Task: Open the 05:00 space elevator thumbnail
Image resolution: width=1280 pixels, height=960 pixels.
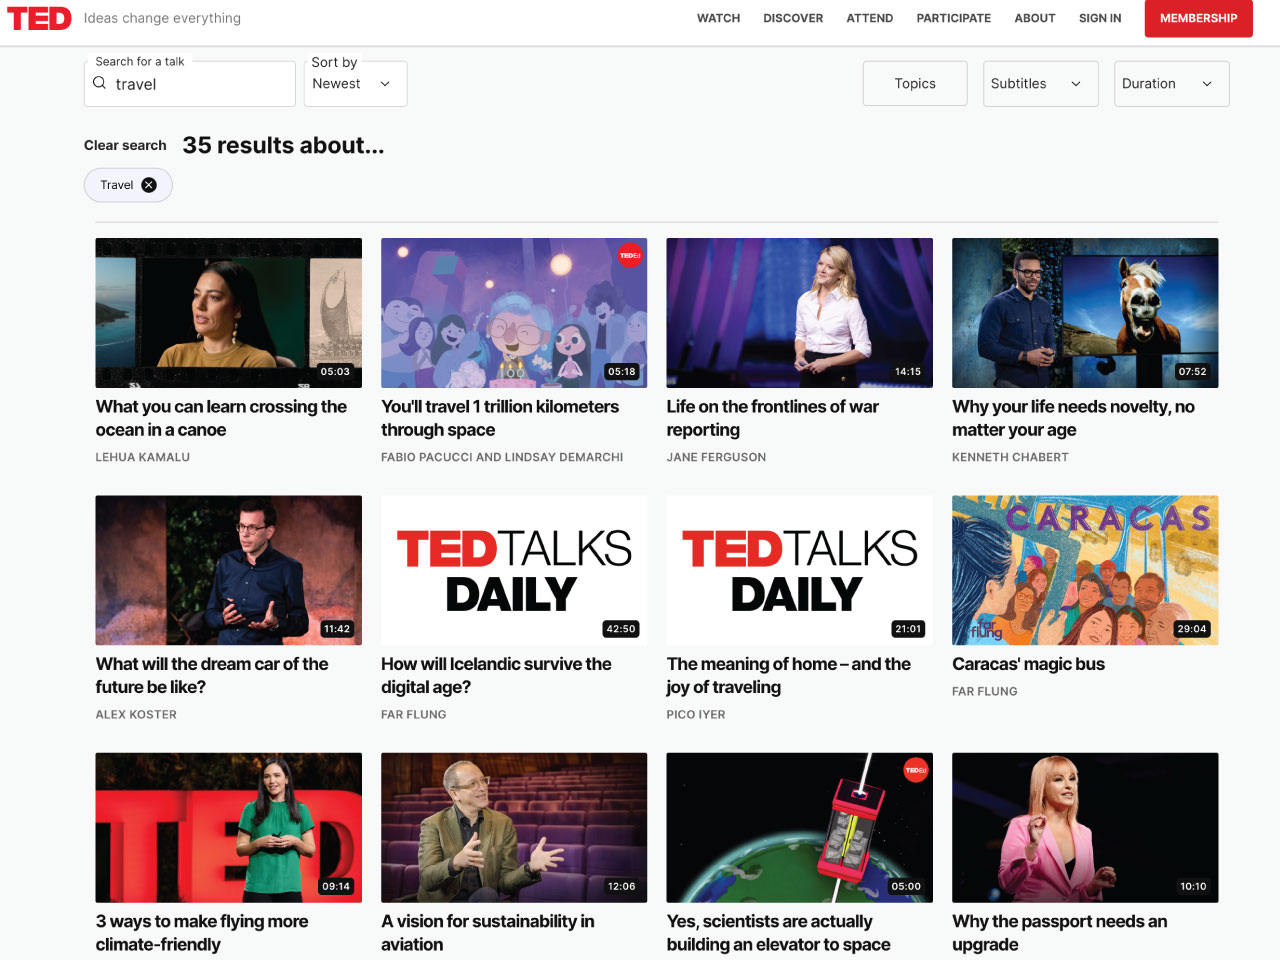Action: click(x=800, y=828)
